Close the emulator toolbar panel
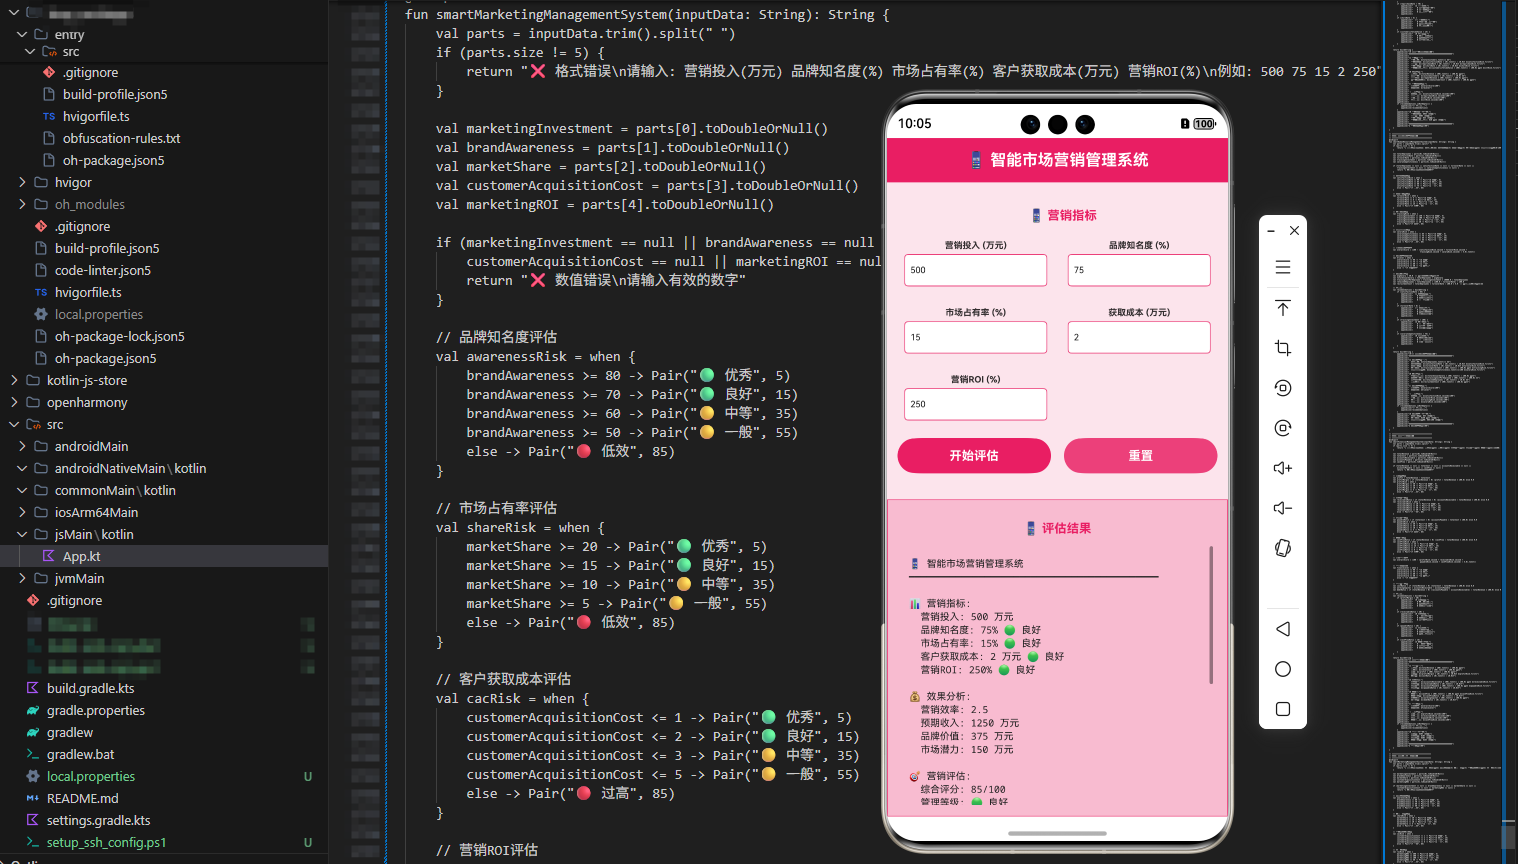Image resolution: width=1518 pixels, height=864 pixels. coord(1294,230)
